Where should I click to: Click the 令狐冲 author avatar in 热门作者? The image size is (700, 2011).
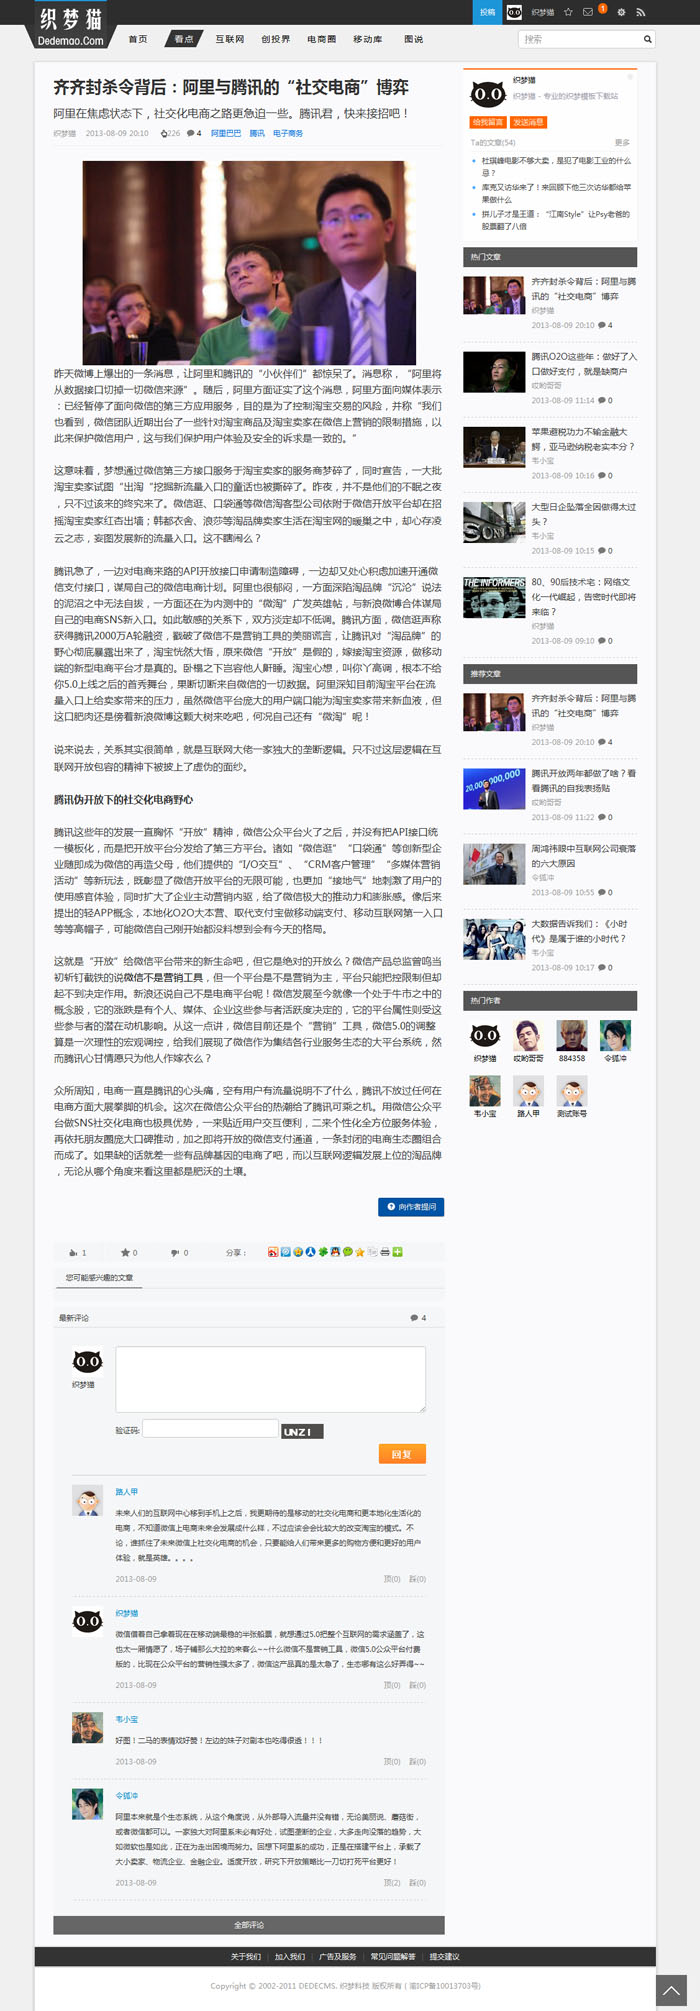click(615, 1035)
